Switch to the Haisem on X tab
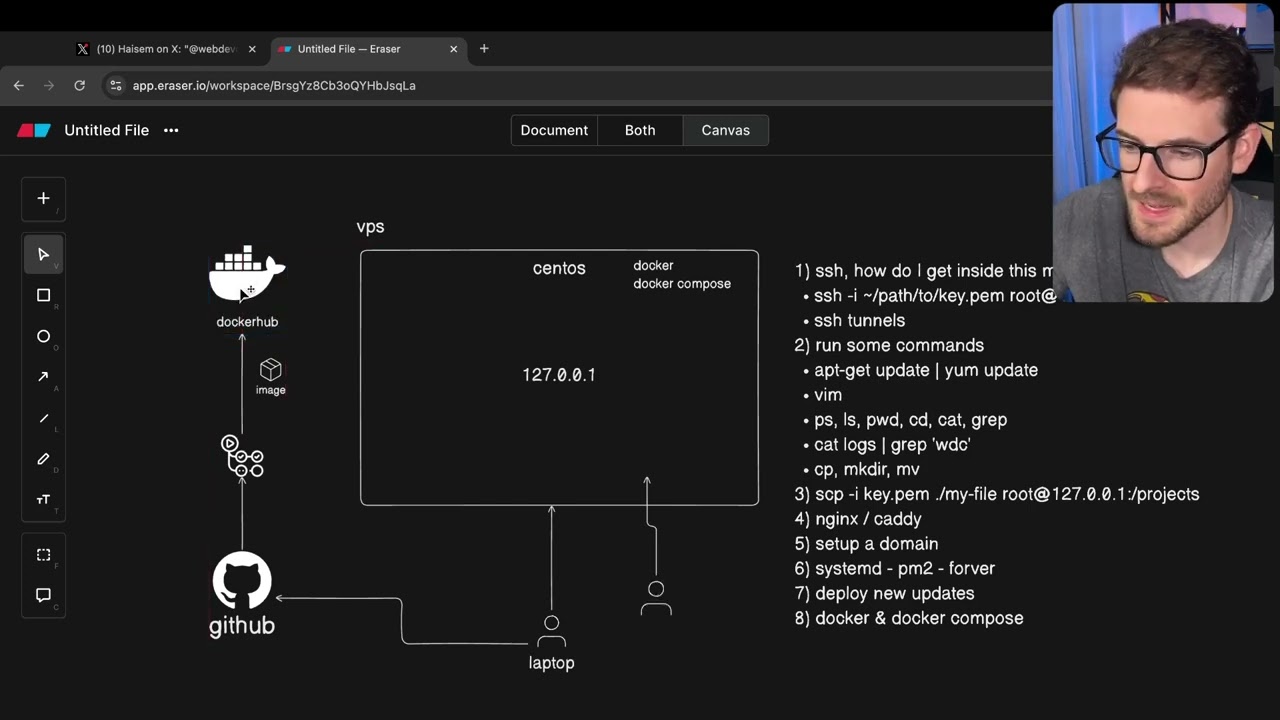The height and width of the screenshot is (720, 1280). tap(167, 49)
